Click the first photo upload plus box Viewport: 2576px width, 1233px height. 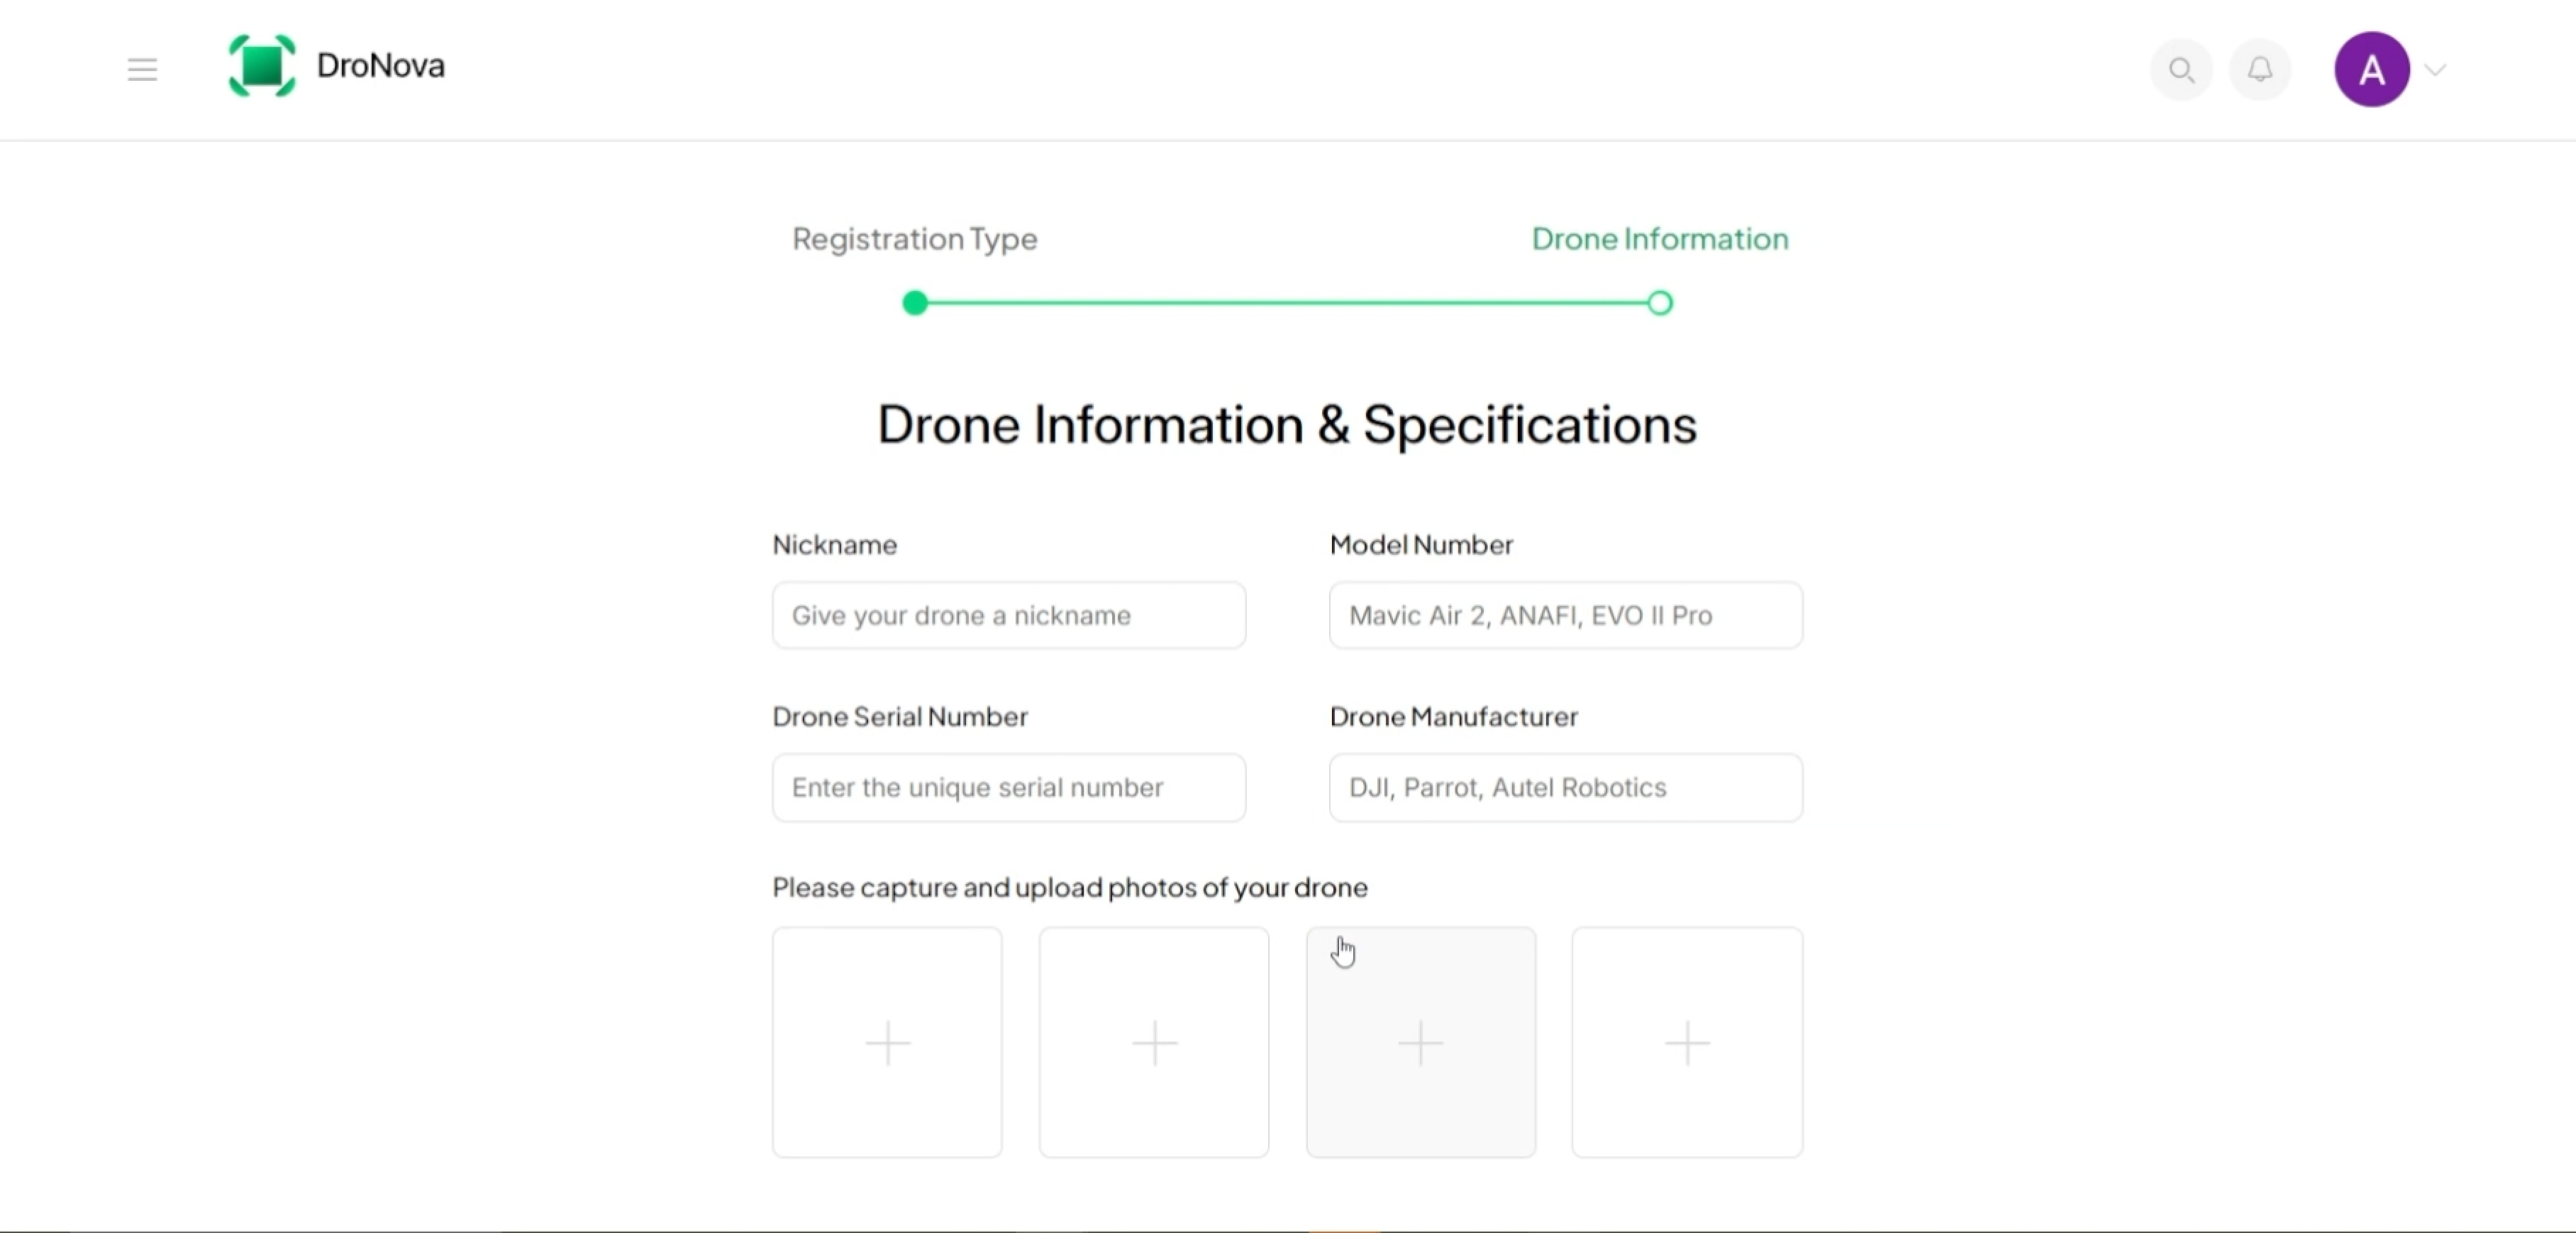point(887,1042)
